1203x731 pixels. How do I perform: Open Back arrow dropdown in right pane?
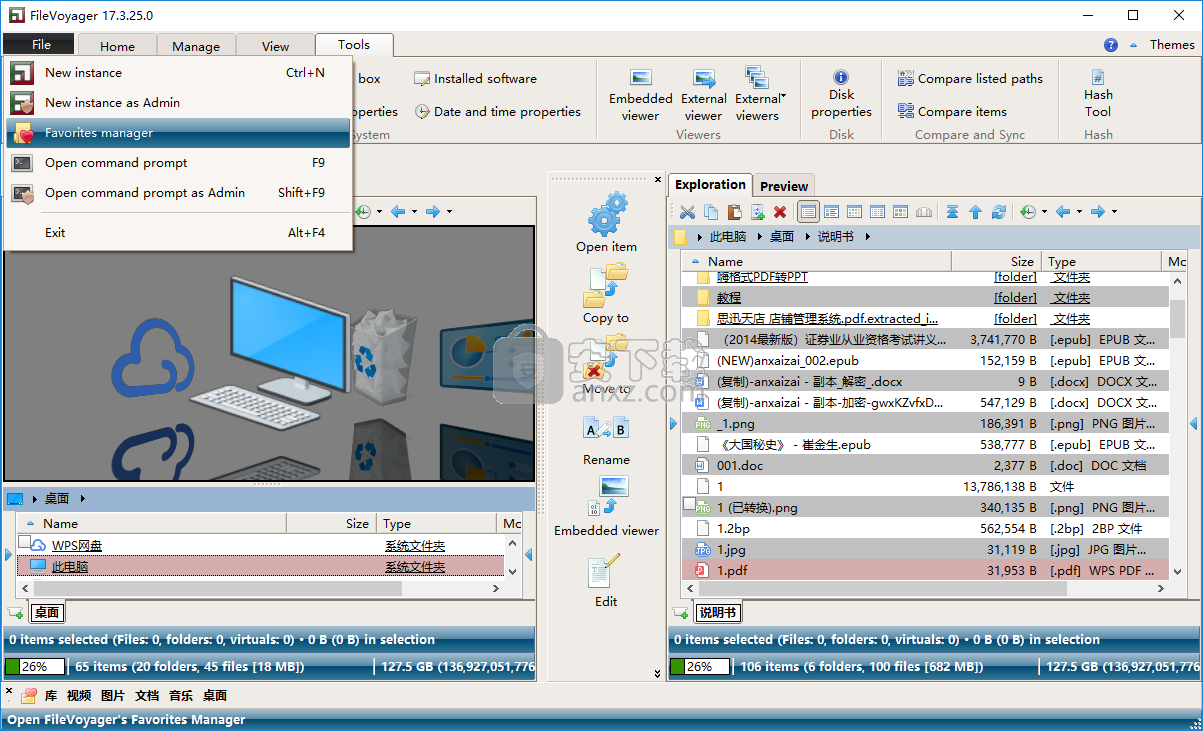[x=1079, y=212]
